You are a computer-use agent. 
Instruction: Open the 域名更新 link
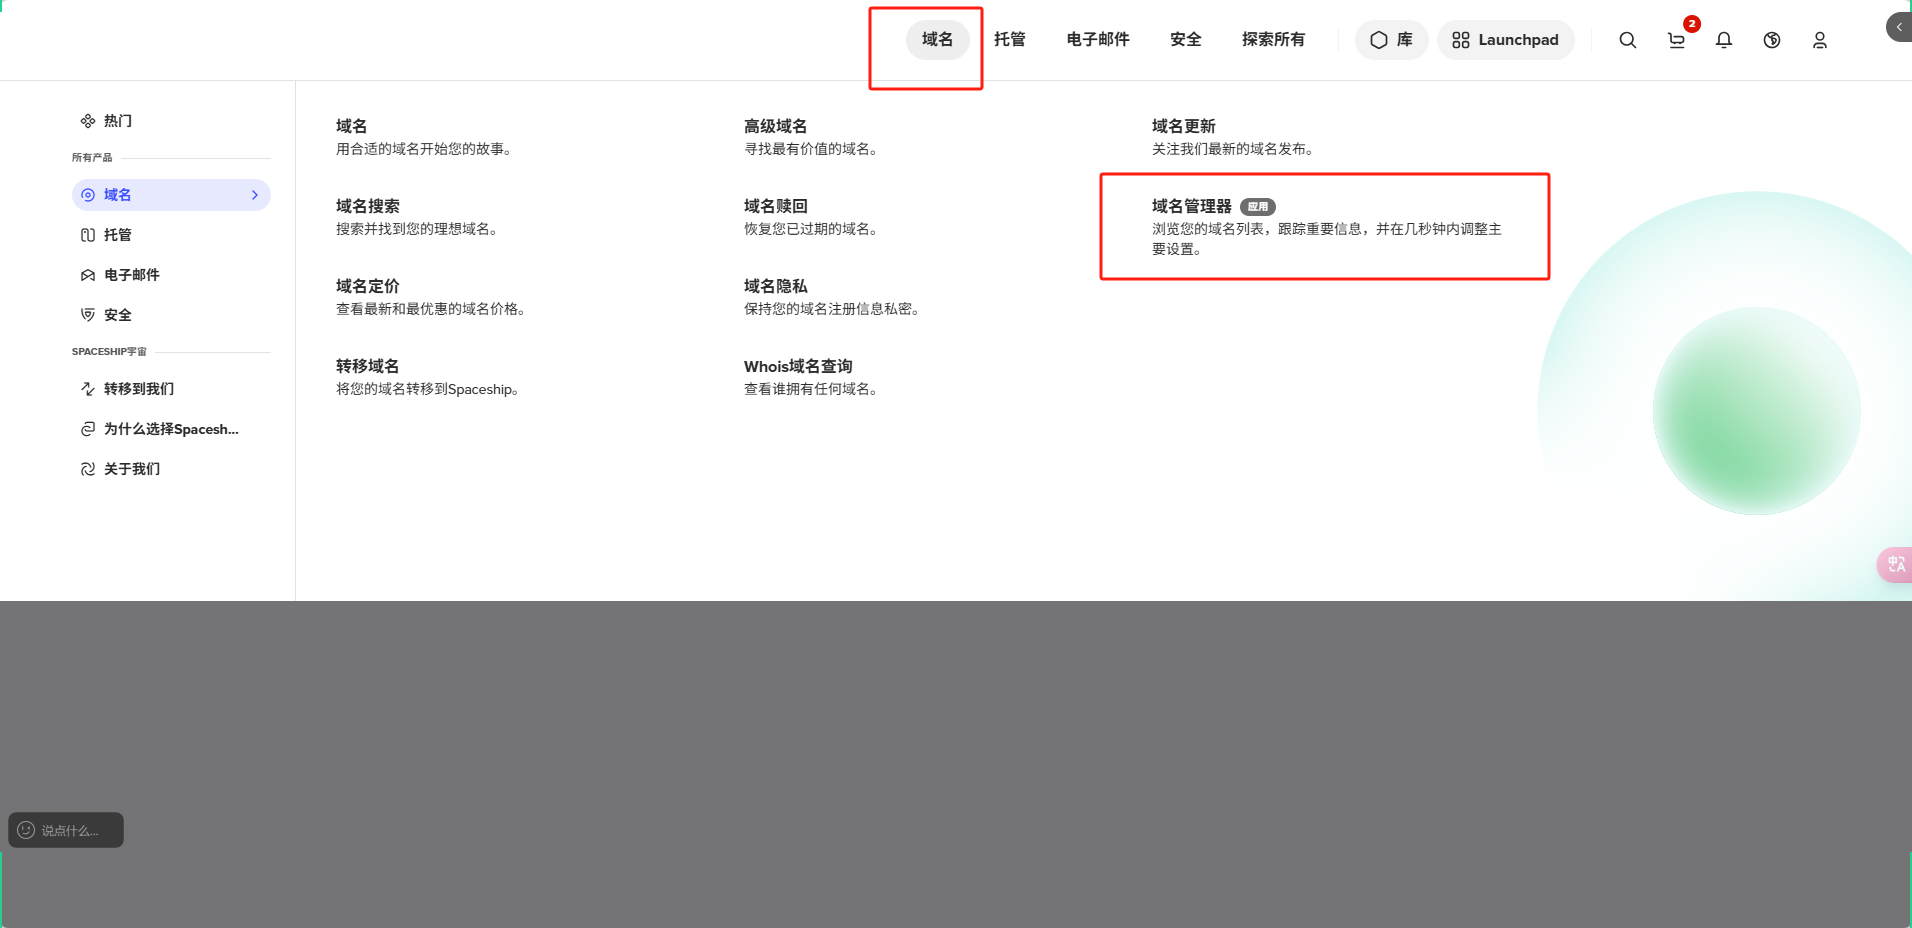pyautogui.click(x=1184, y=126)
